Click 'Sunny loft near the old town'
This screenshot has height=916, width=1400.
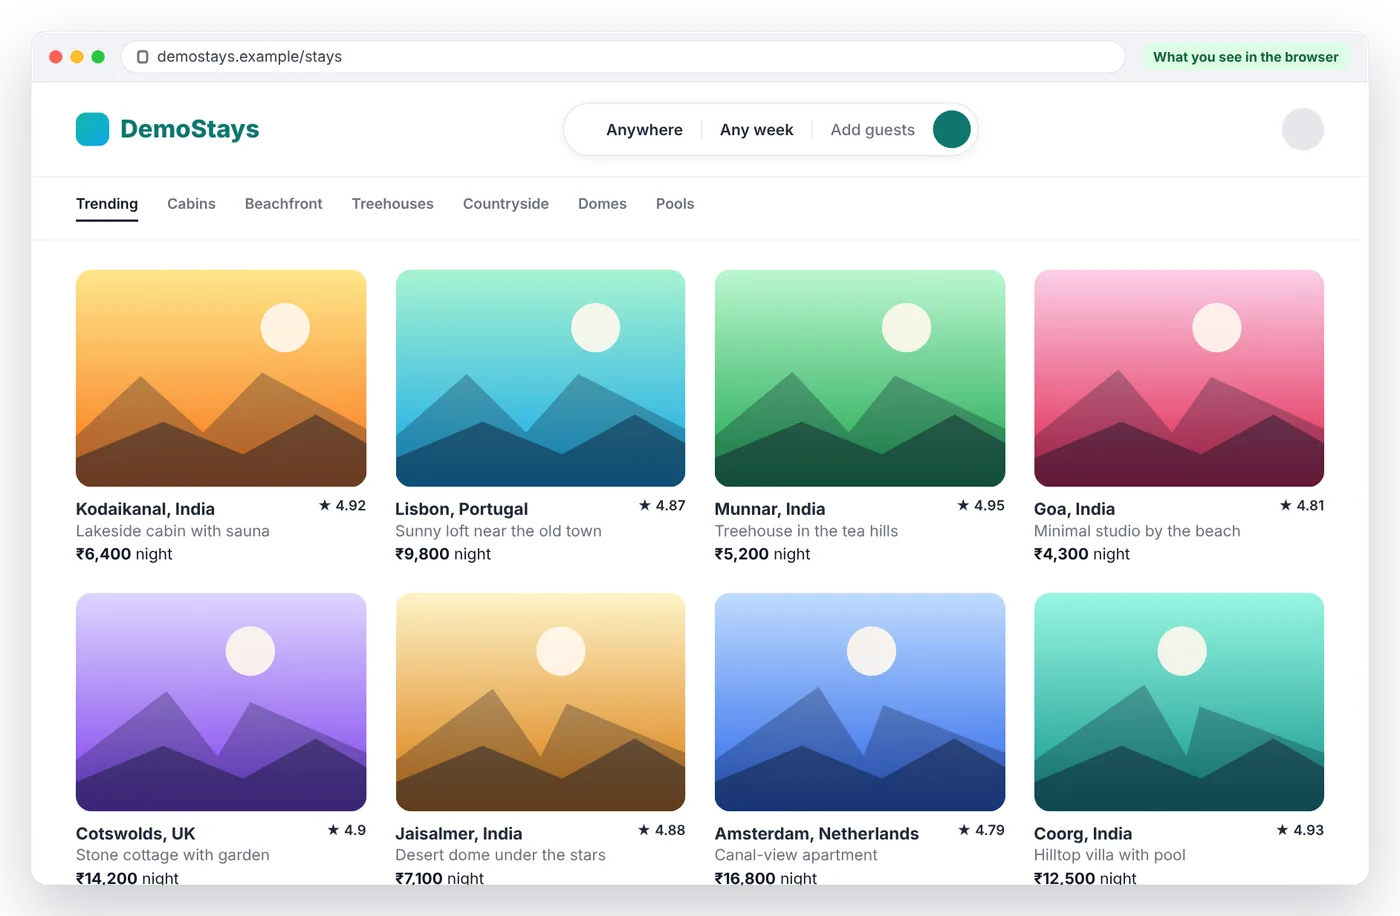point(498,531)
